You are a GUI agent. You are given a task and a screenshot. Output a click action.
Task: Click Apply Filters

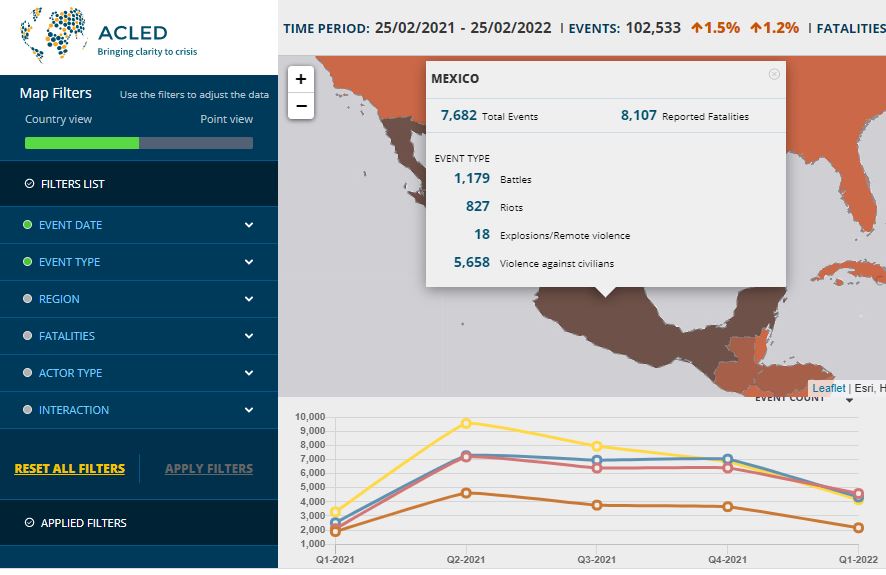coord(209,468)
